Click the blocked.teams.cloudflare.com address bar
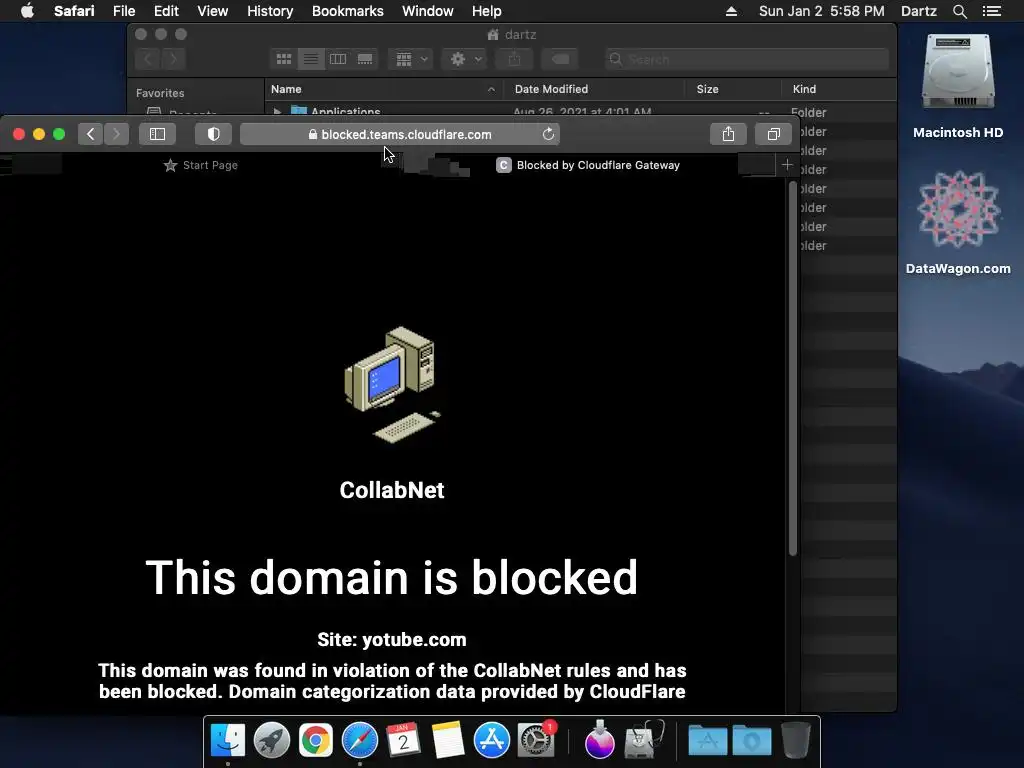Screen dimensions: 1024x768 click(400, 135)
